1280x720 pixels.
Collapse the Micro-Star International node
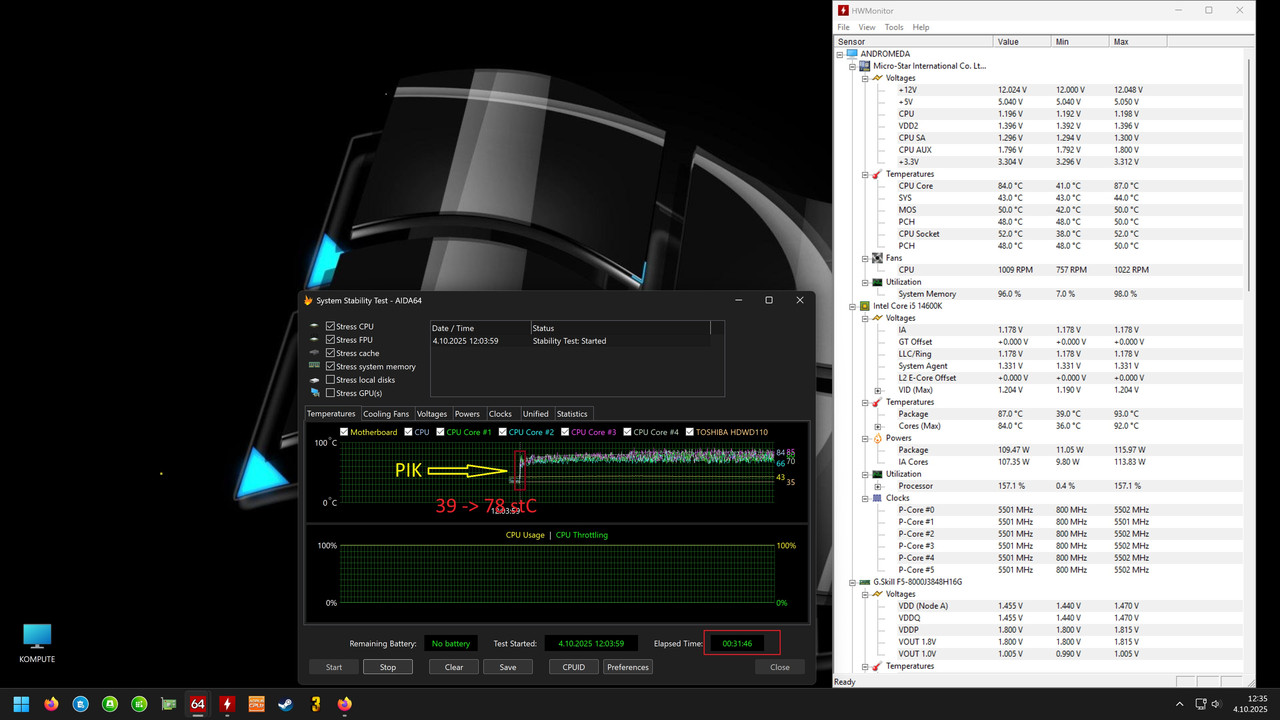[x=853, y=66]
